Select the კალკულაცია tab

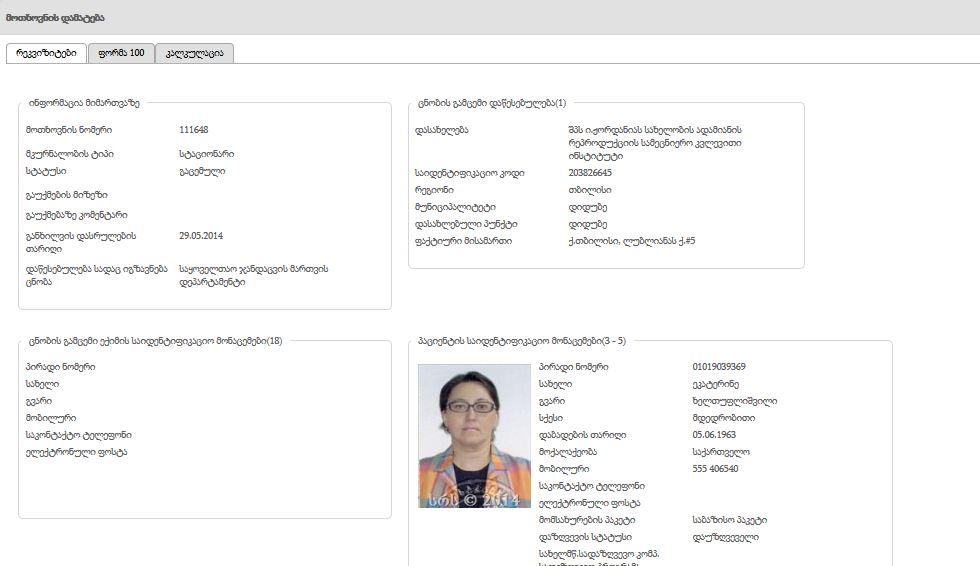click(194, 54)
